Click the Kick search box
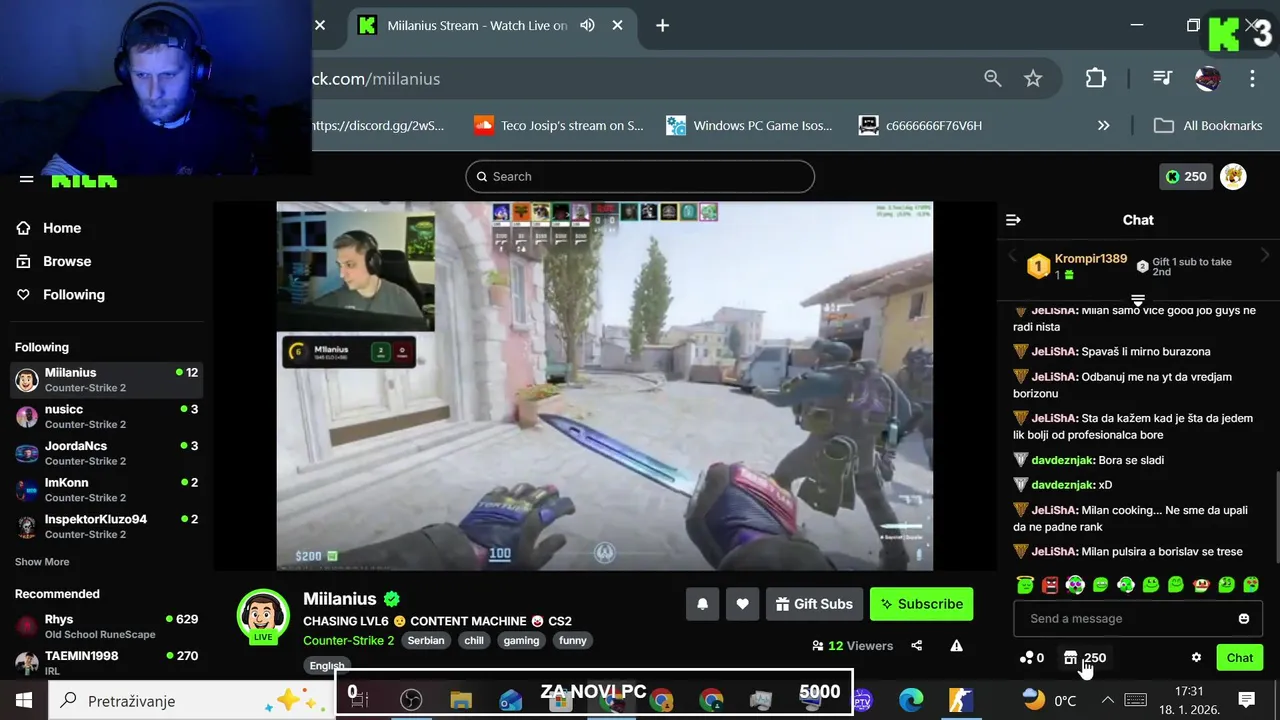1280x720 pixels. pos(640,177)
